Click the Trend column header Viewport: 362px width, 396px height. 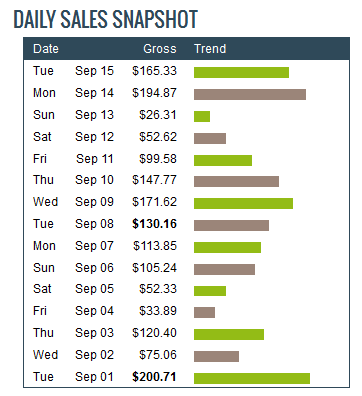[210, 49]
